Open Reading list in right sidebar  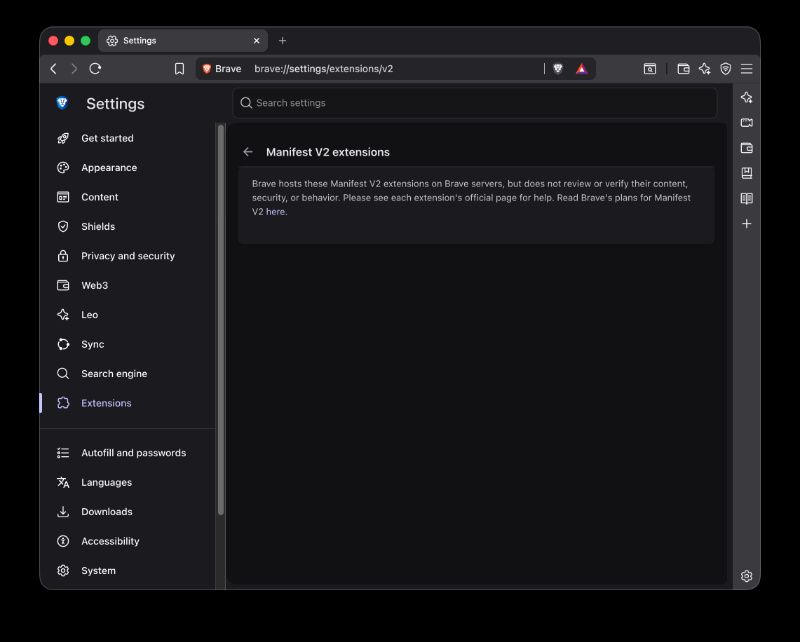[x=746, y=199]
